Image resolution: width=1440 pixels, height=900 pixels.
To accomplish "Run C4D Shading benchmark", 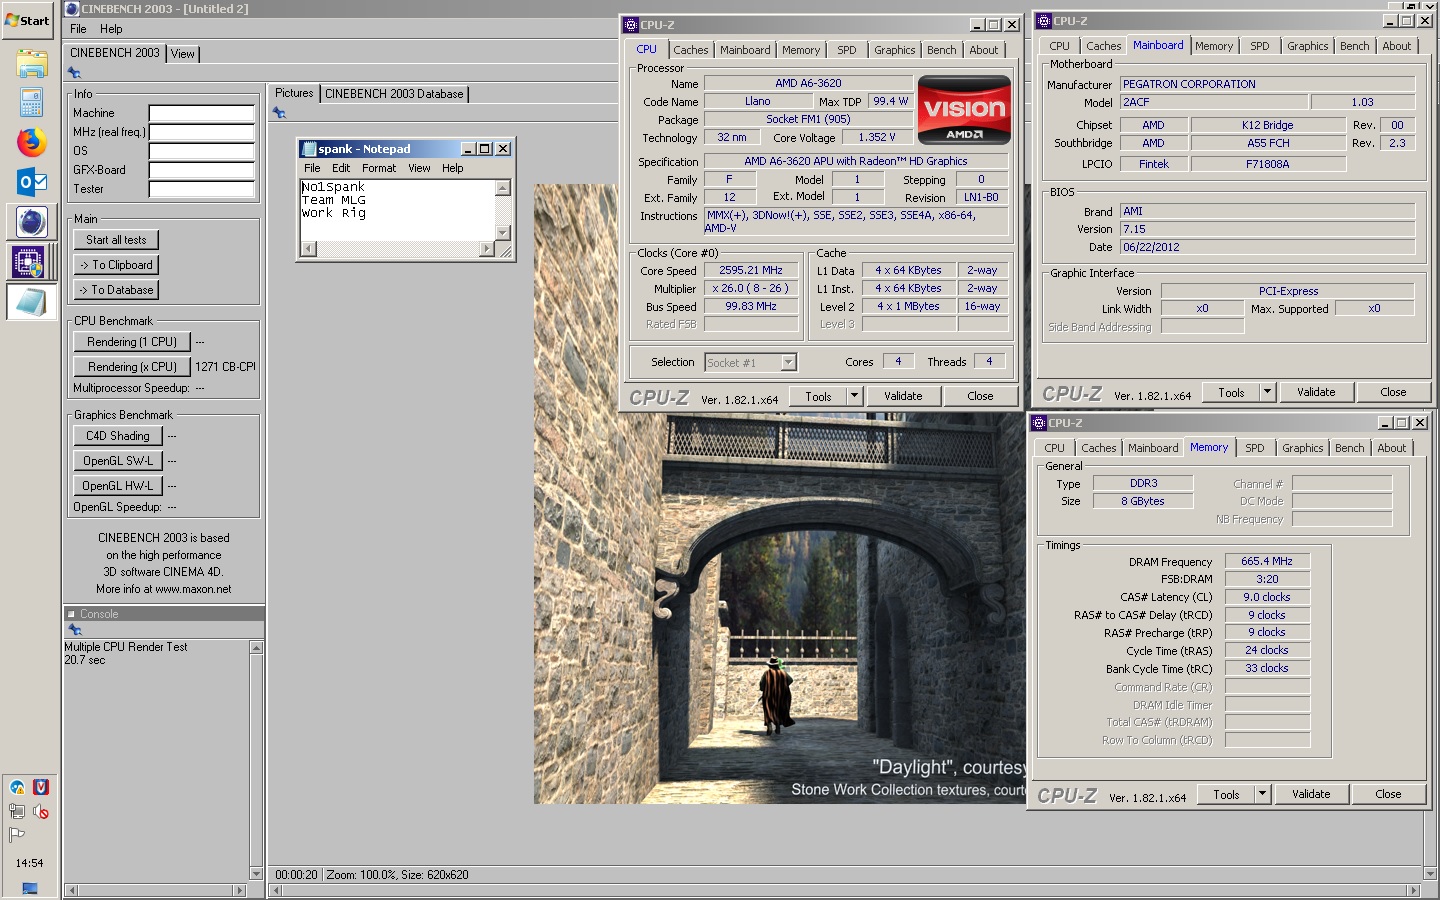I will coord(117,436).
